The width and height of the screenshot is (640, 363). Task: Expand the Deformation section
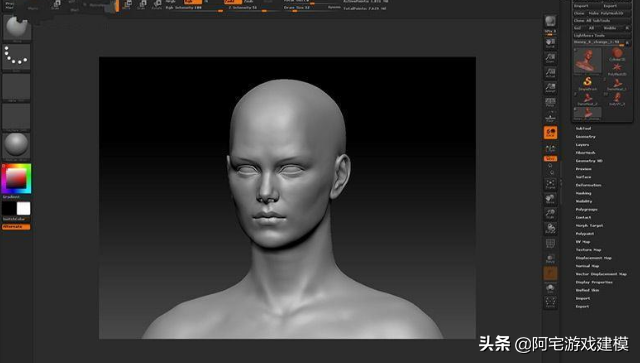pyautogui.click(x=588, y=185)
